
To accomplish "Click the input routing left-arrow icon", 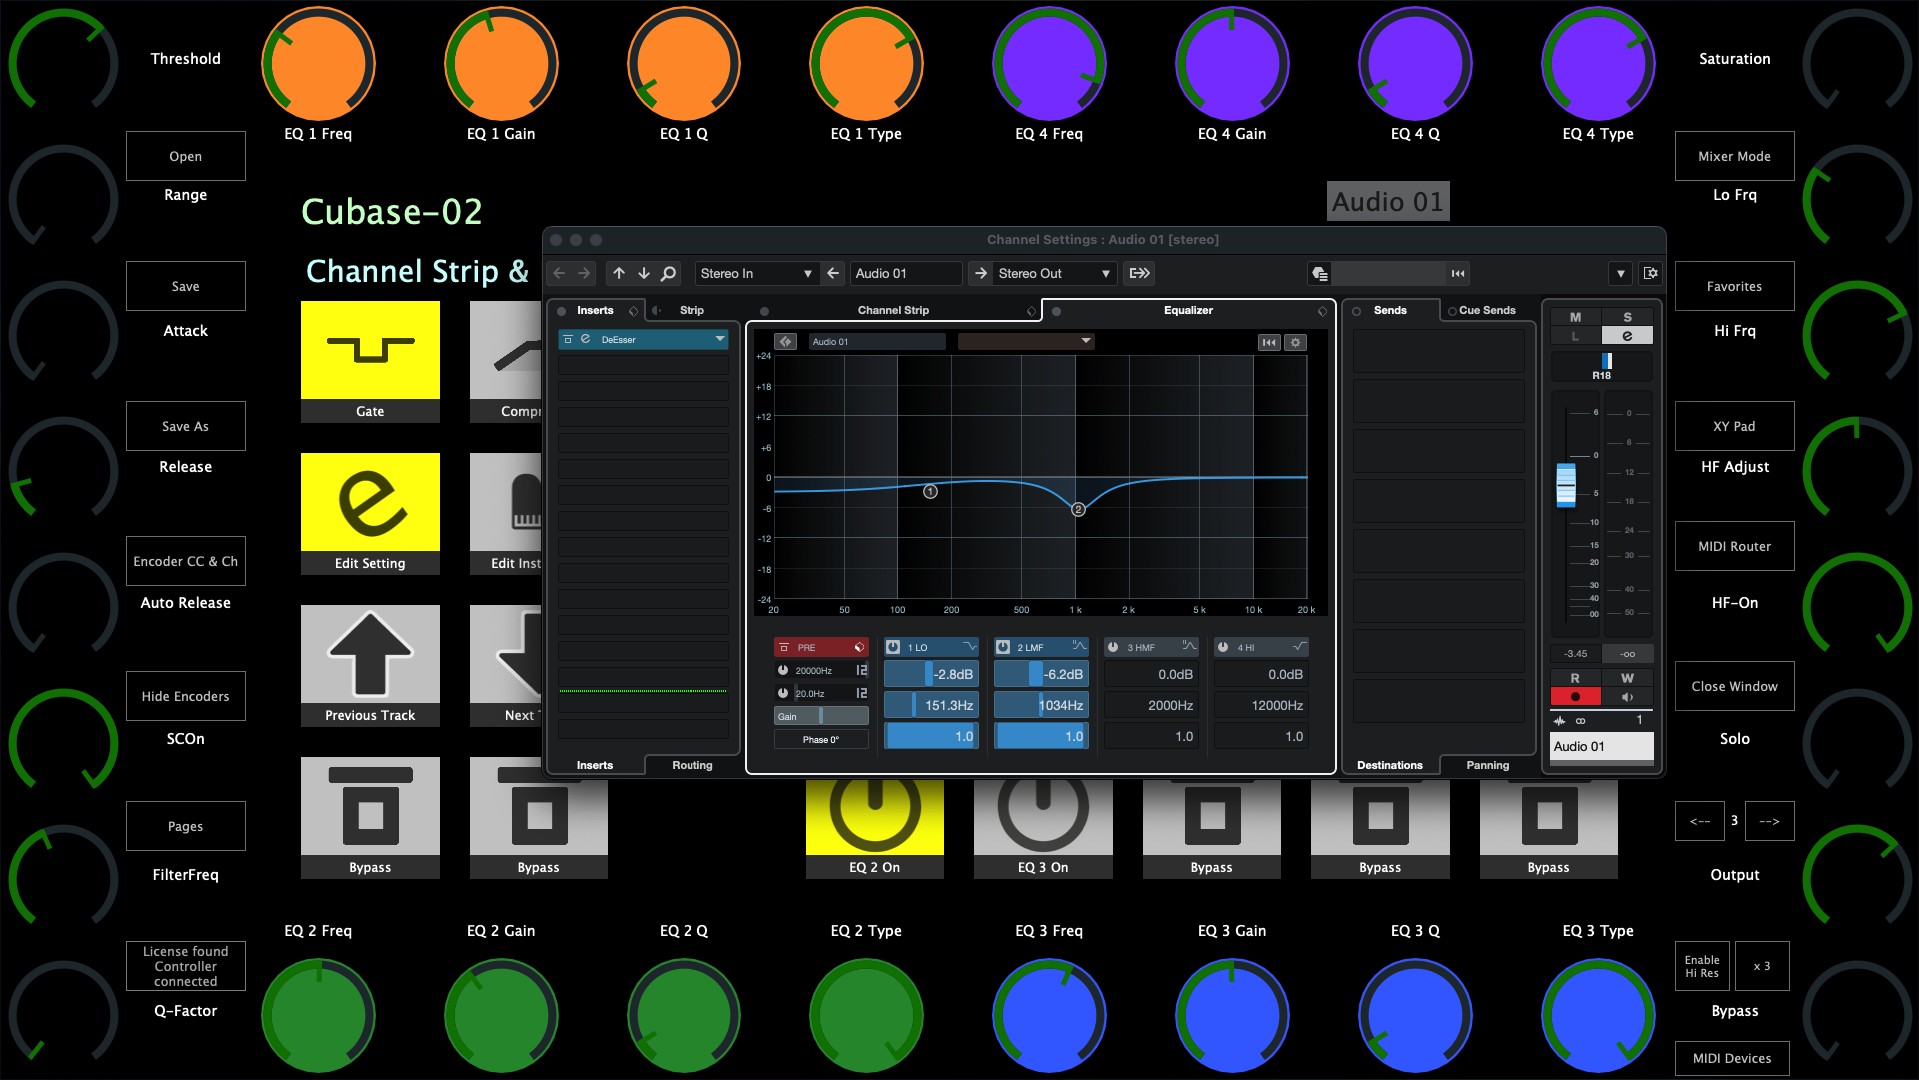I will (833, 273).
